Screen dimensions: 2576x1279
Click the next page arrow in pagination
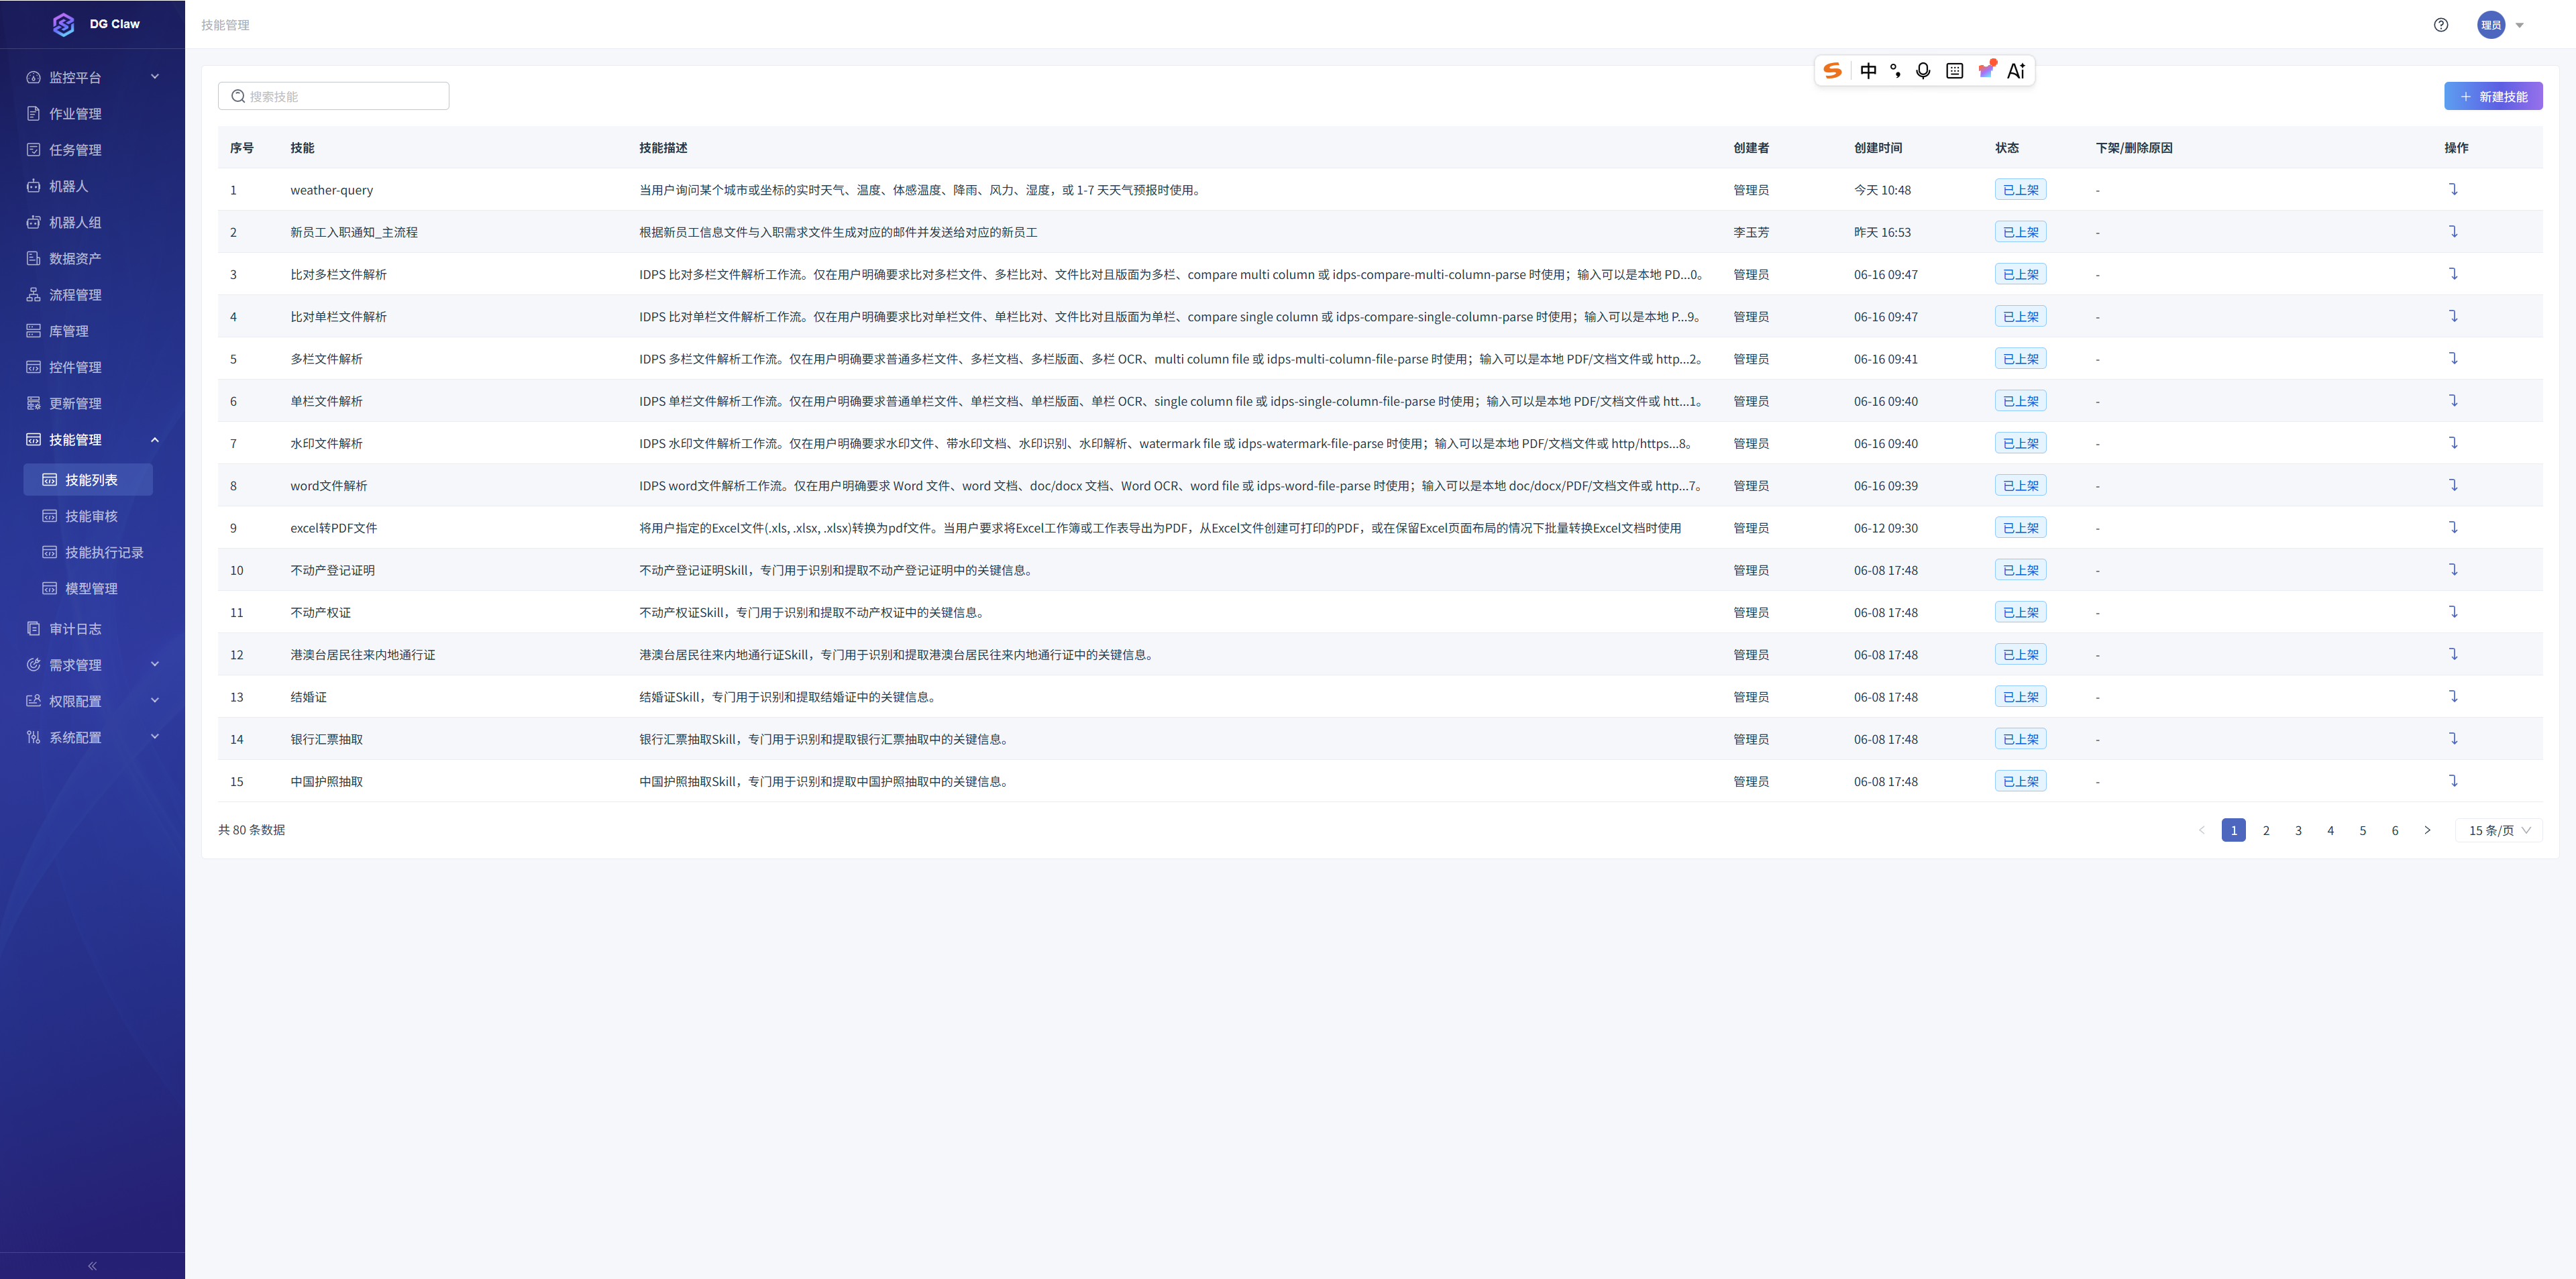[x=2427, y=830]
